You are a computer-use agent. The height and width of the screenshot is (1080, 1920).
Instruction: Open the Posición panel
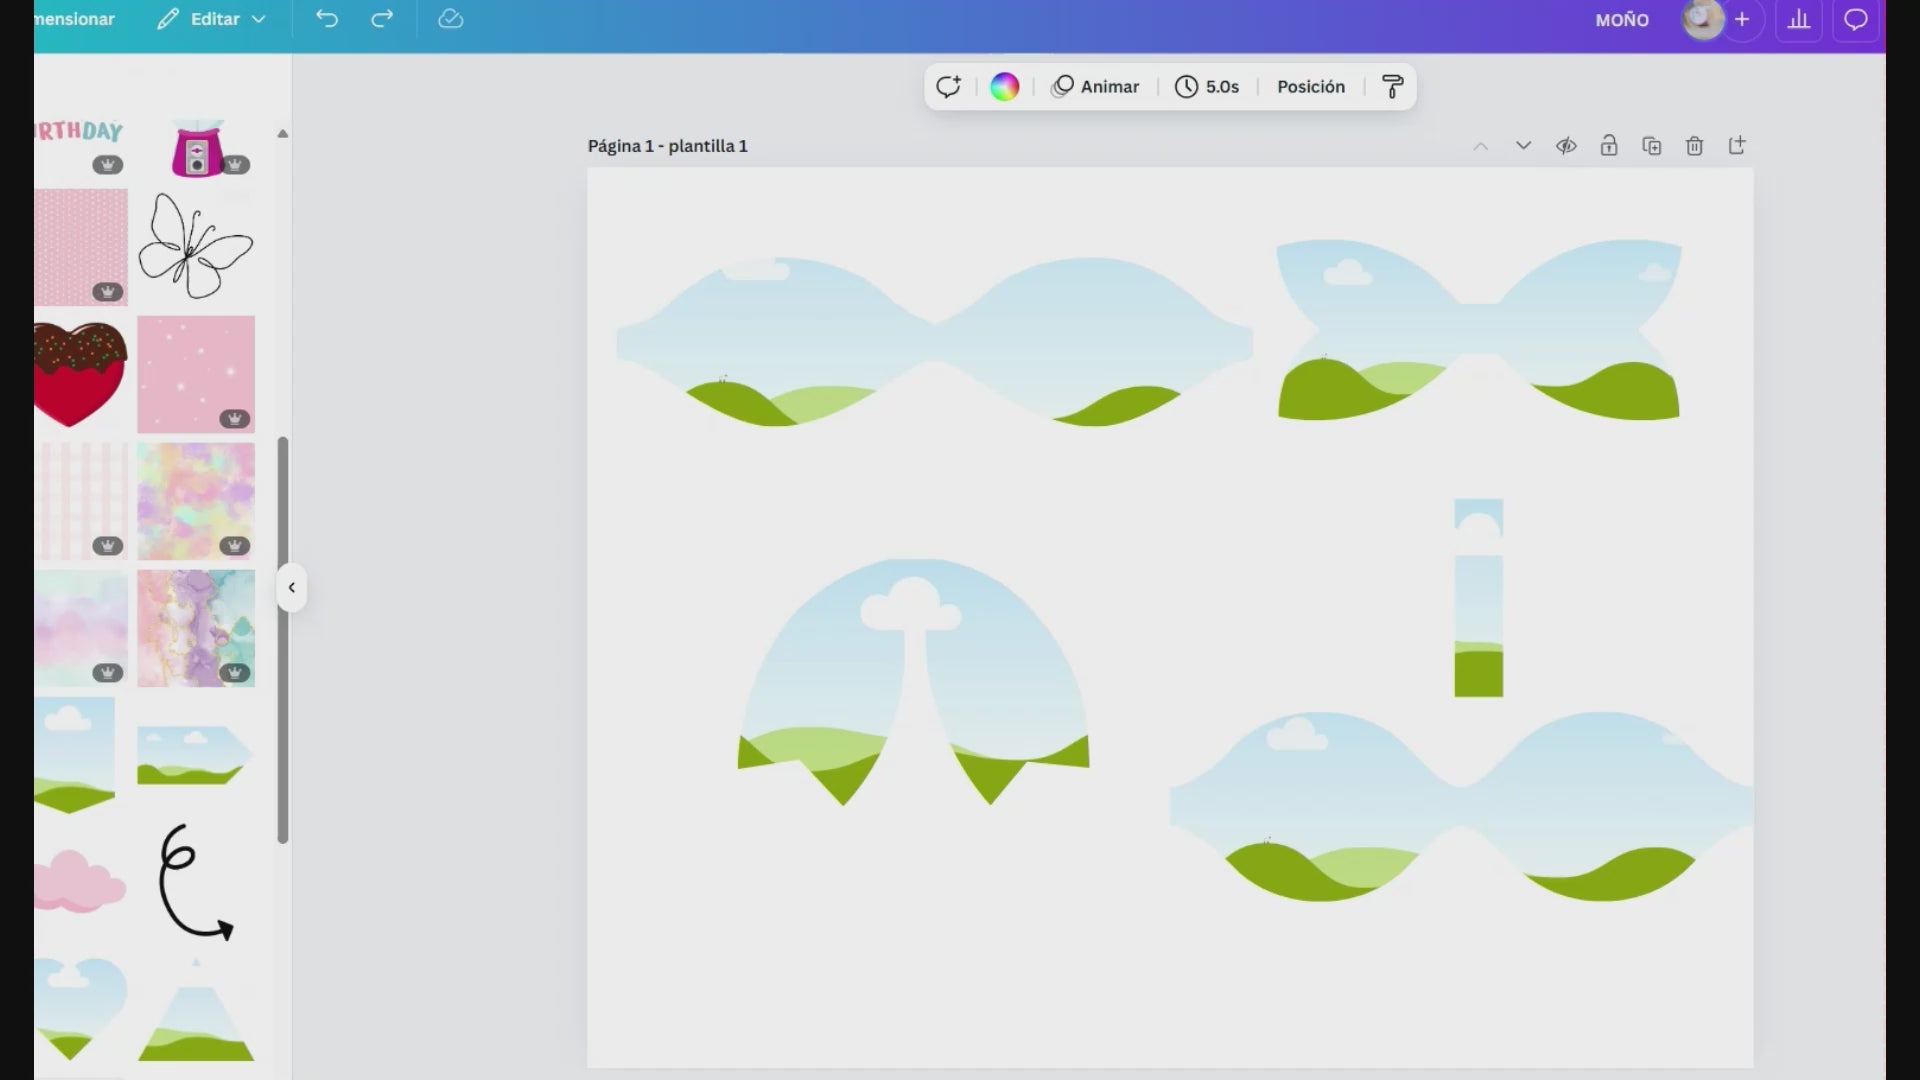(x=1310, y=87)
